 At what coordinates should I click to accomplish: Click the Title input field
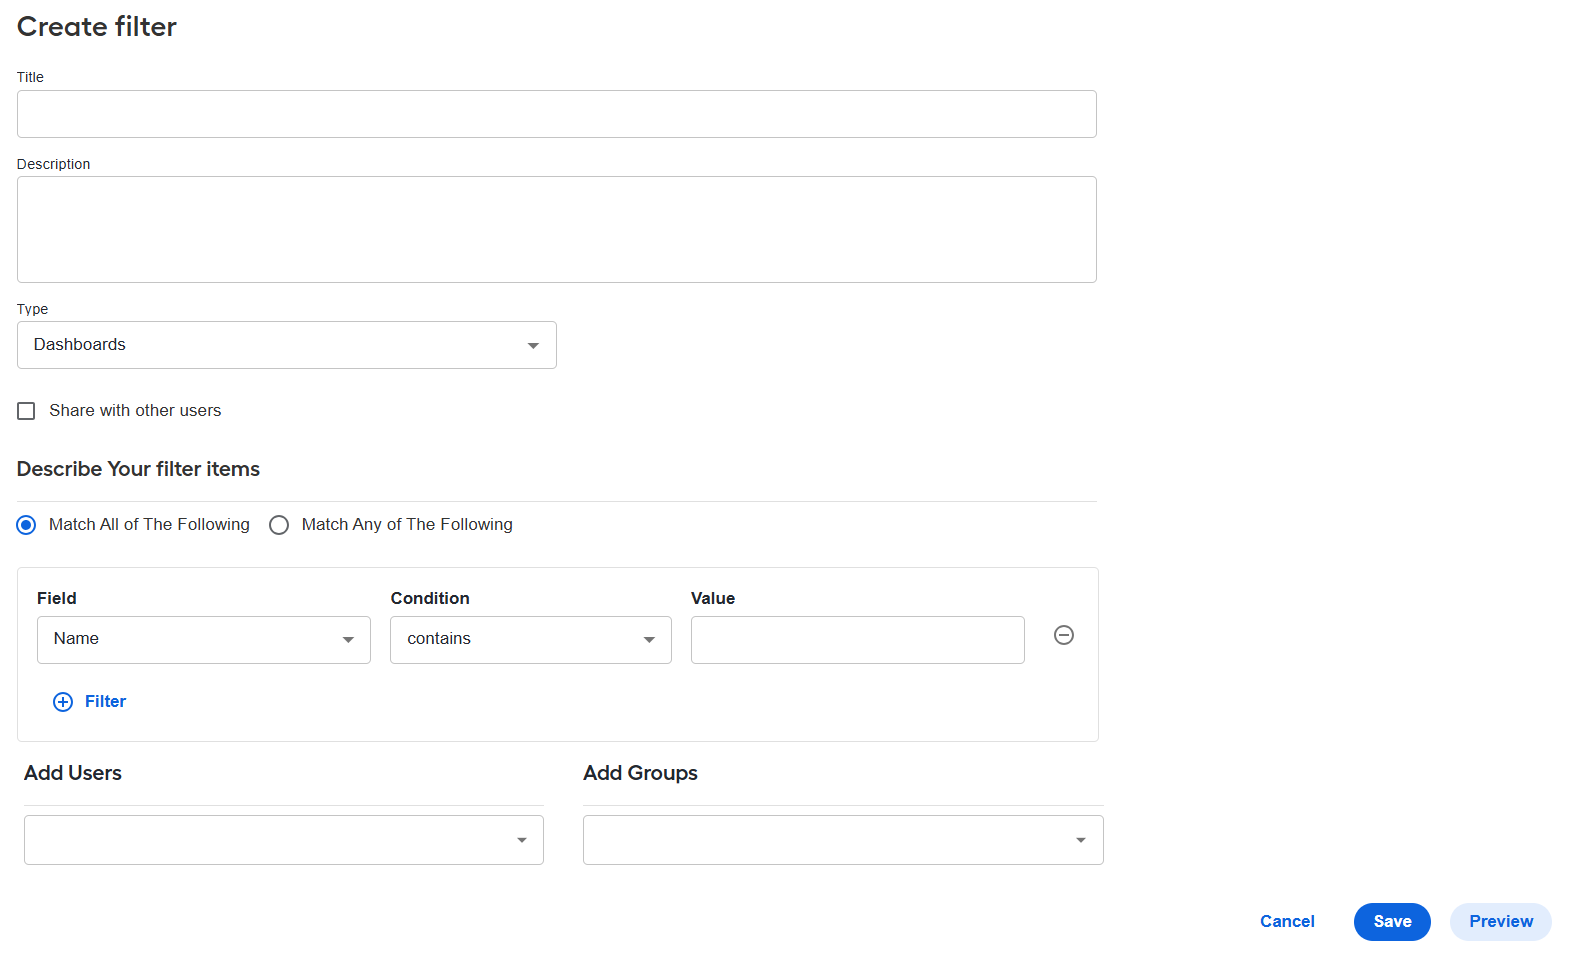point(557,114)
